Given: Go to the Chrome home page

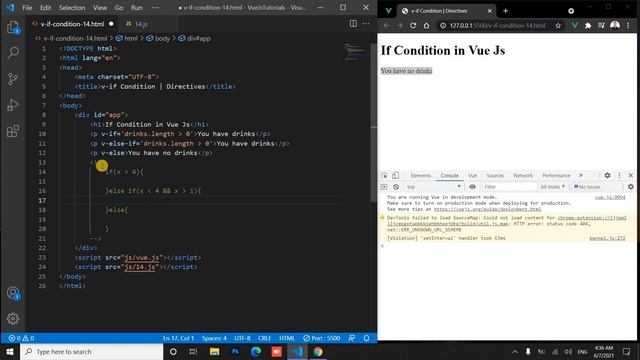Looking at the screenshot, I should click(426, 25).
